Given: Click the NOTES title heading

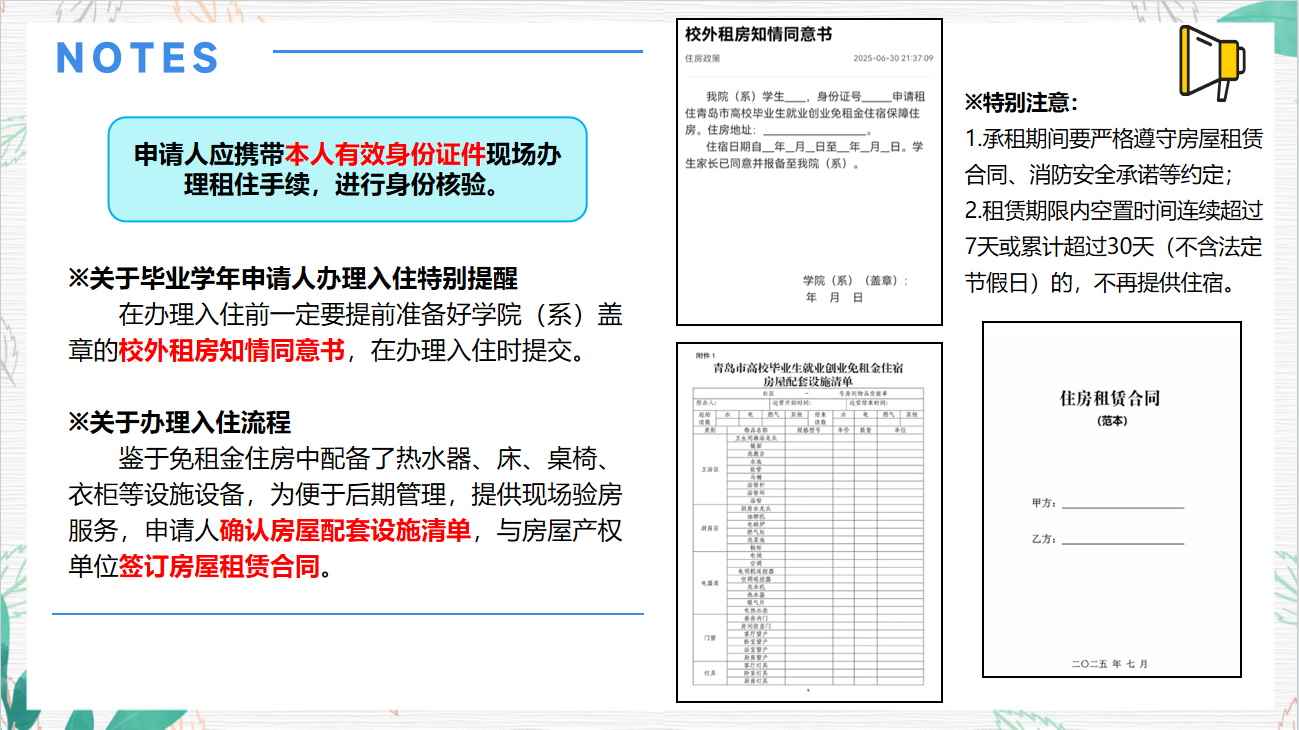Looking at the screenshot, I should 138,58.
